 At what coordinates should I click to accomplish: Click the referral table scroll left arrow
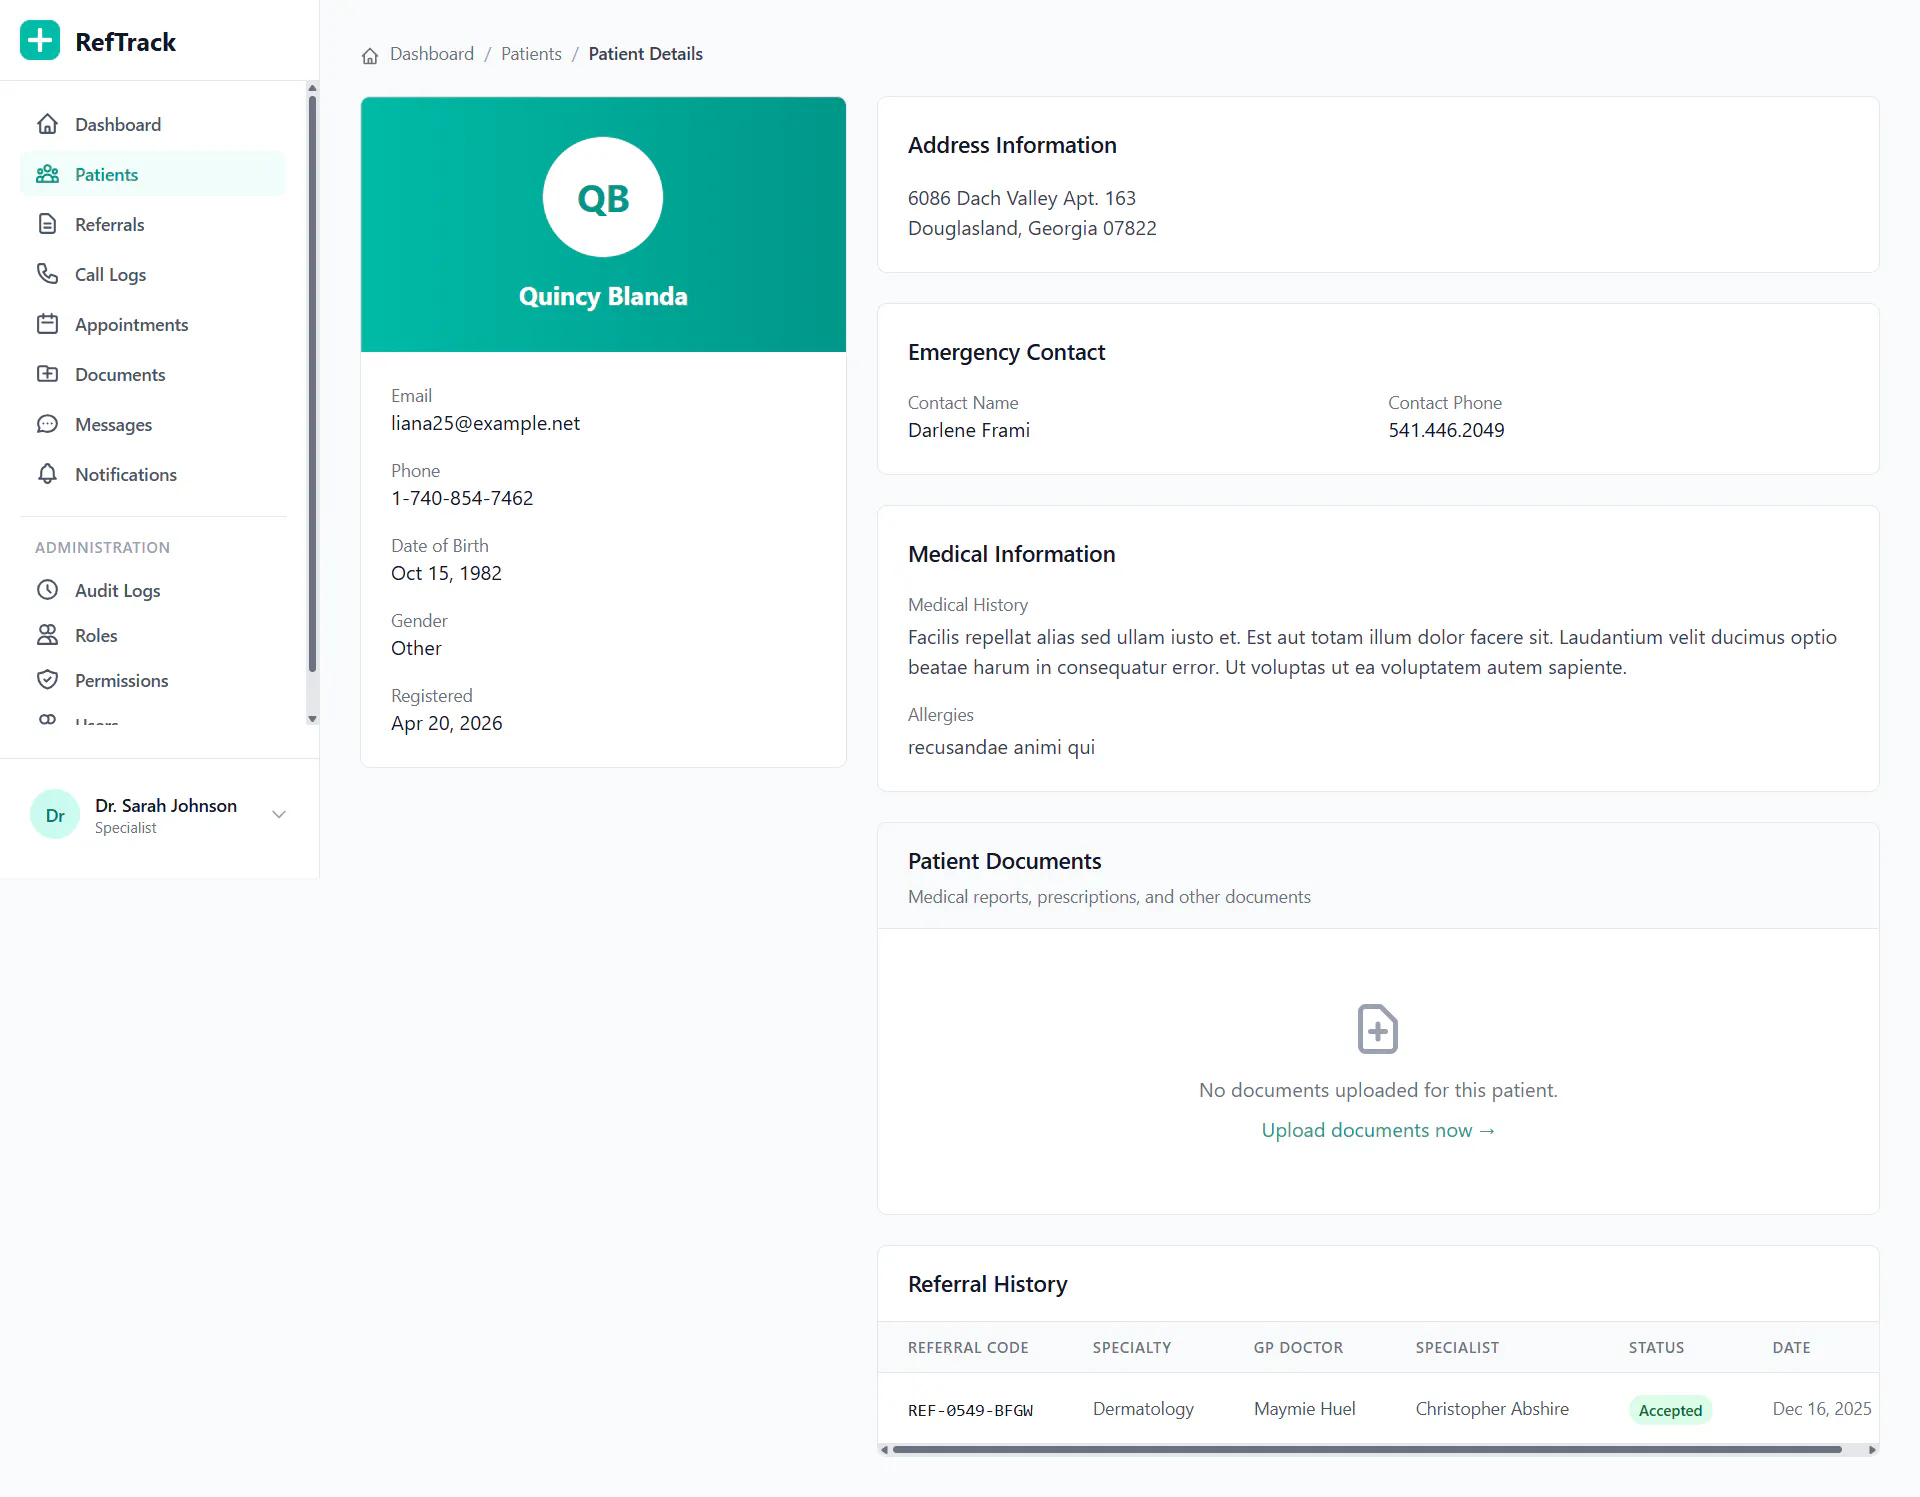(x=884, y=1449)
